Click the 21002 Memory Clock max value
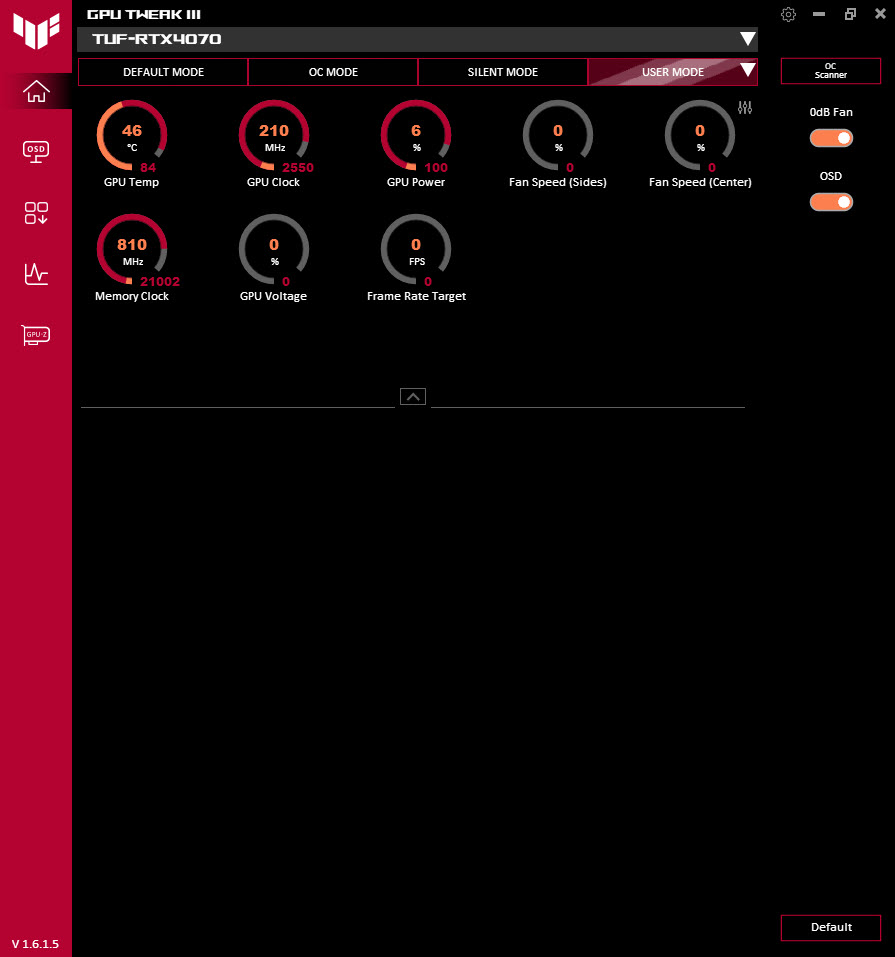 [x=160, y=281]
